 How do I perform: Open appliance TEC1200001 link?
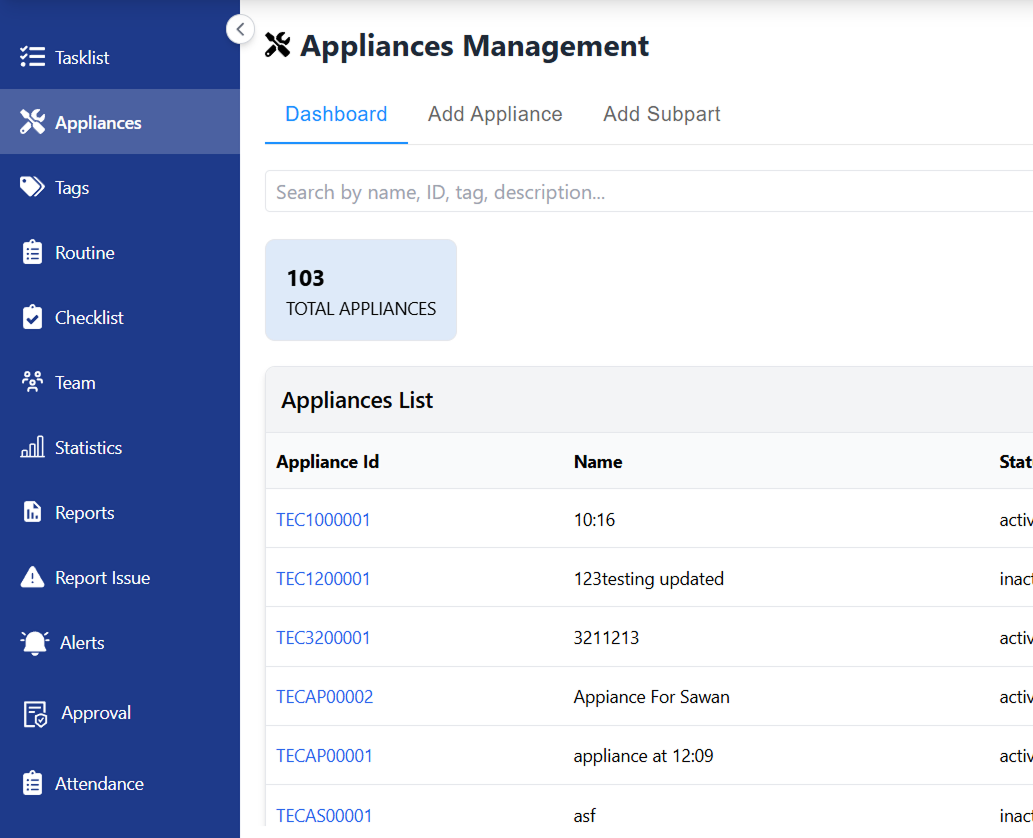click(x=323, y=578)
